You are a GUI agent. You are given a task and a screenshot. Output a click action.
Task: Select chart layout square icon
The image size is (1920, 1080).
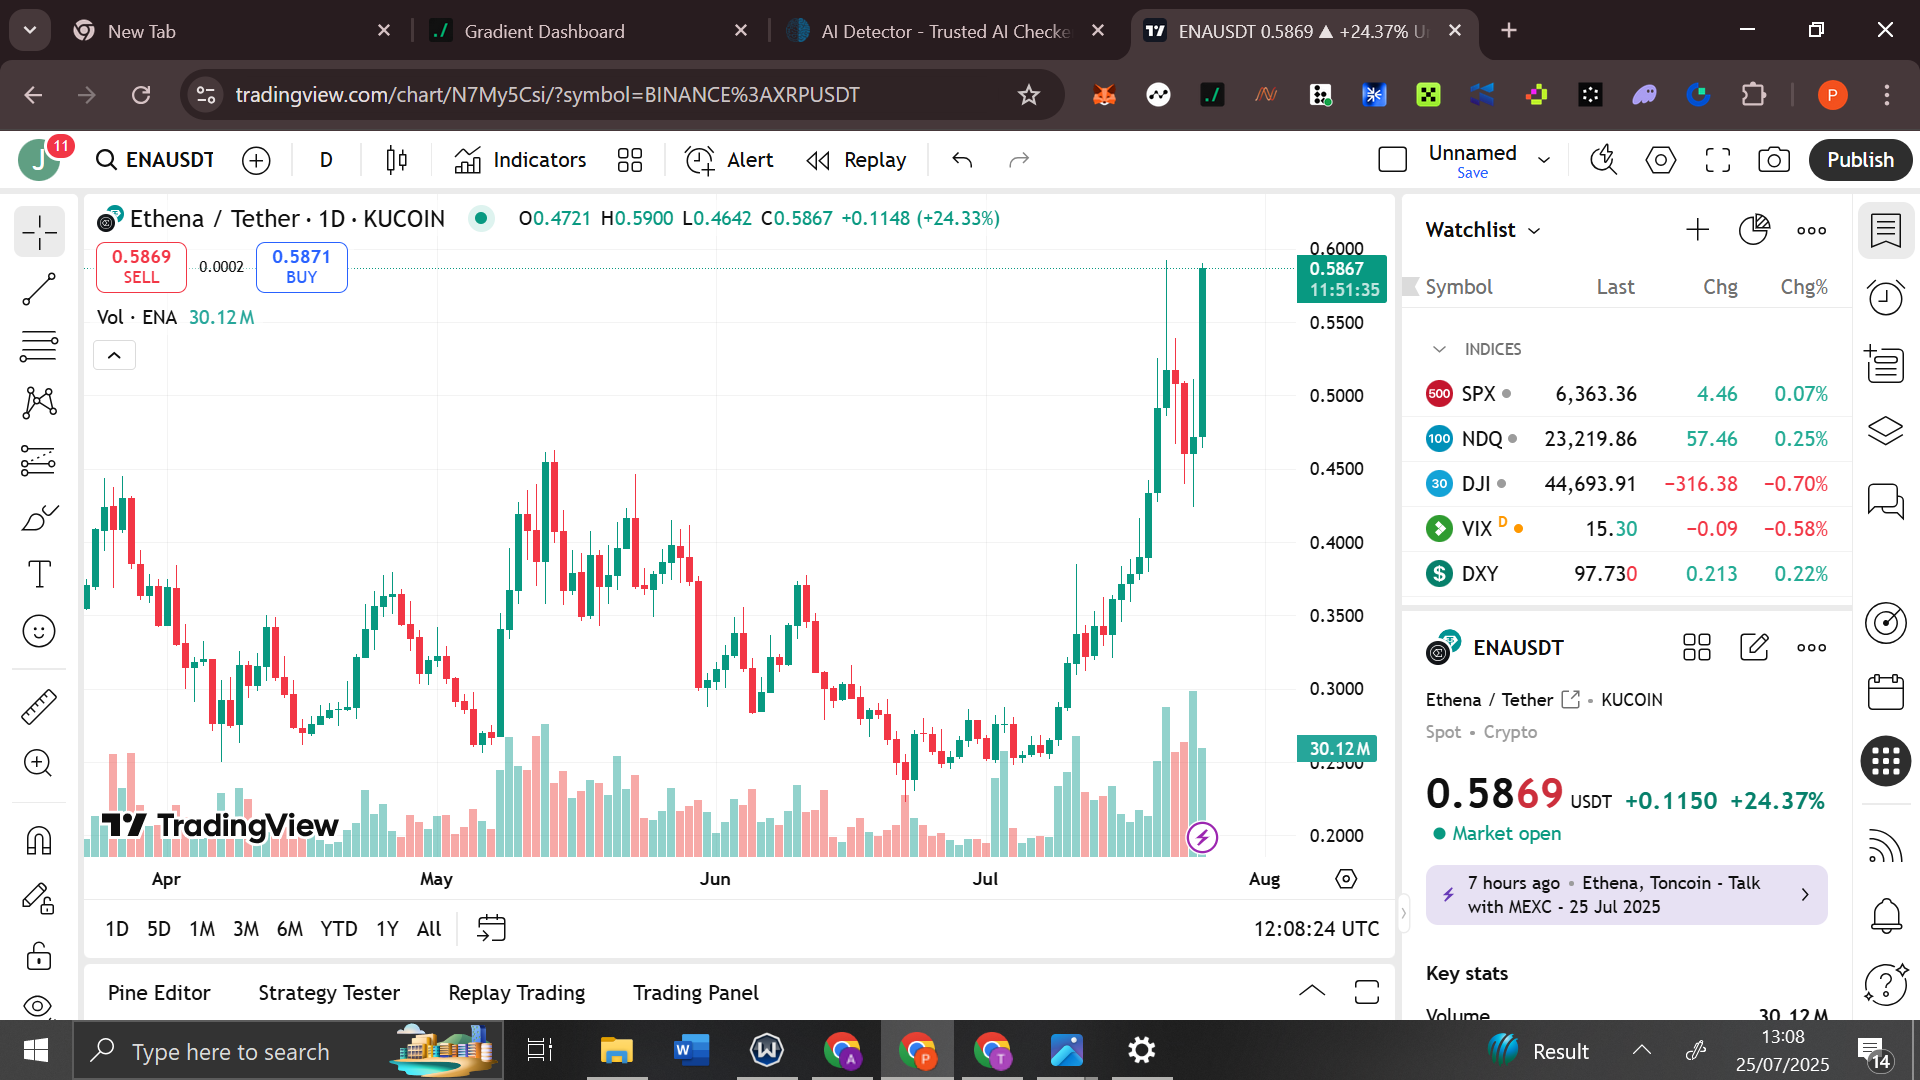point(1392,160)
